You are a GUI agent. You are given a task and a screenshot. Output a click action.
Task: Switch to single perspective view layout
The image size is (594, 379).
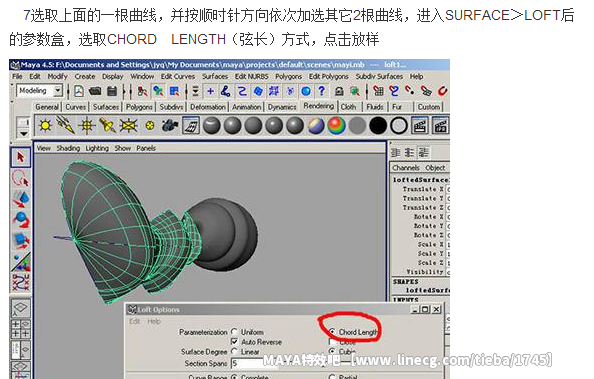click(20, 308)
